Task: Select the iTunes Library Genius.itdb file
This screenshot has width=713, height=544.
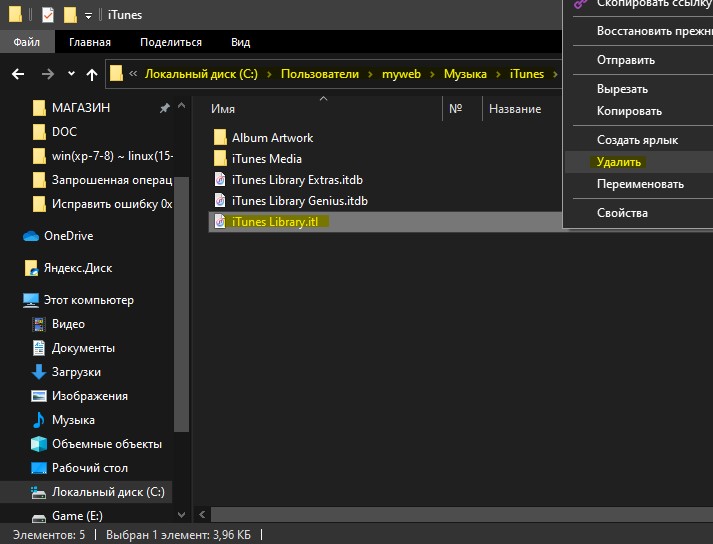Action: click(291, 201)
